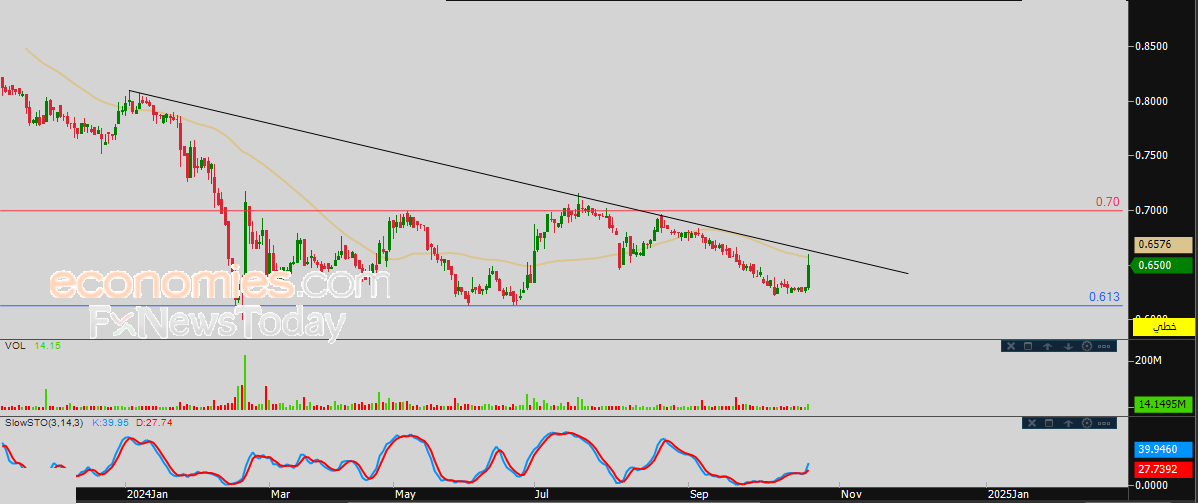Click the 2024Jan date on time axis
Screen dimensions: 1198x504
coord(147,495)
